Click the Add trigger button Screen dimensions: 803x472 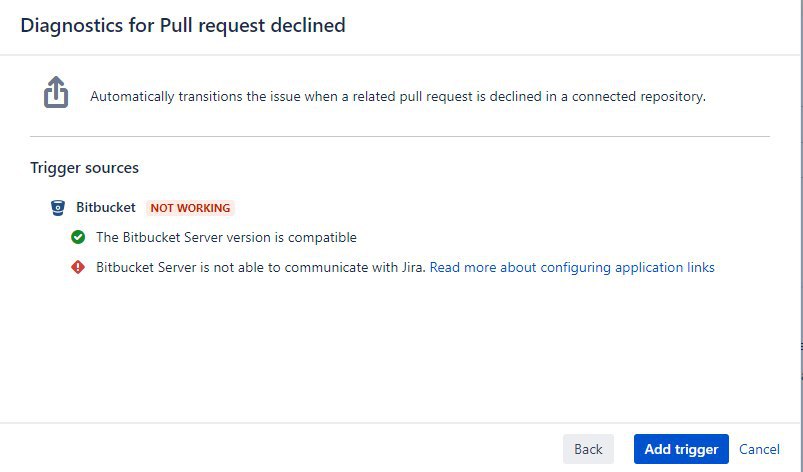[681, 449]
